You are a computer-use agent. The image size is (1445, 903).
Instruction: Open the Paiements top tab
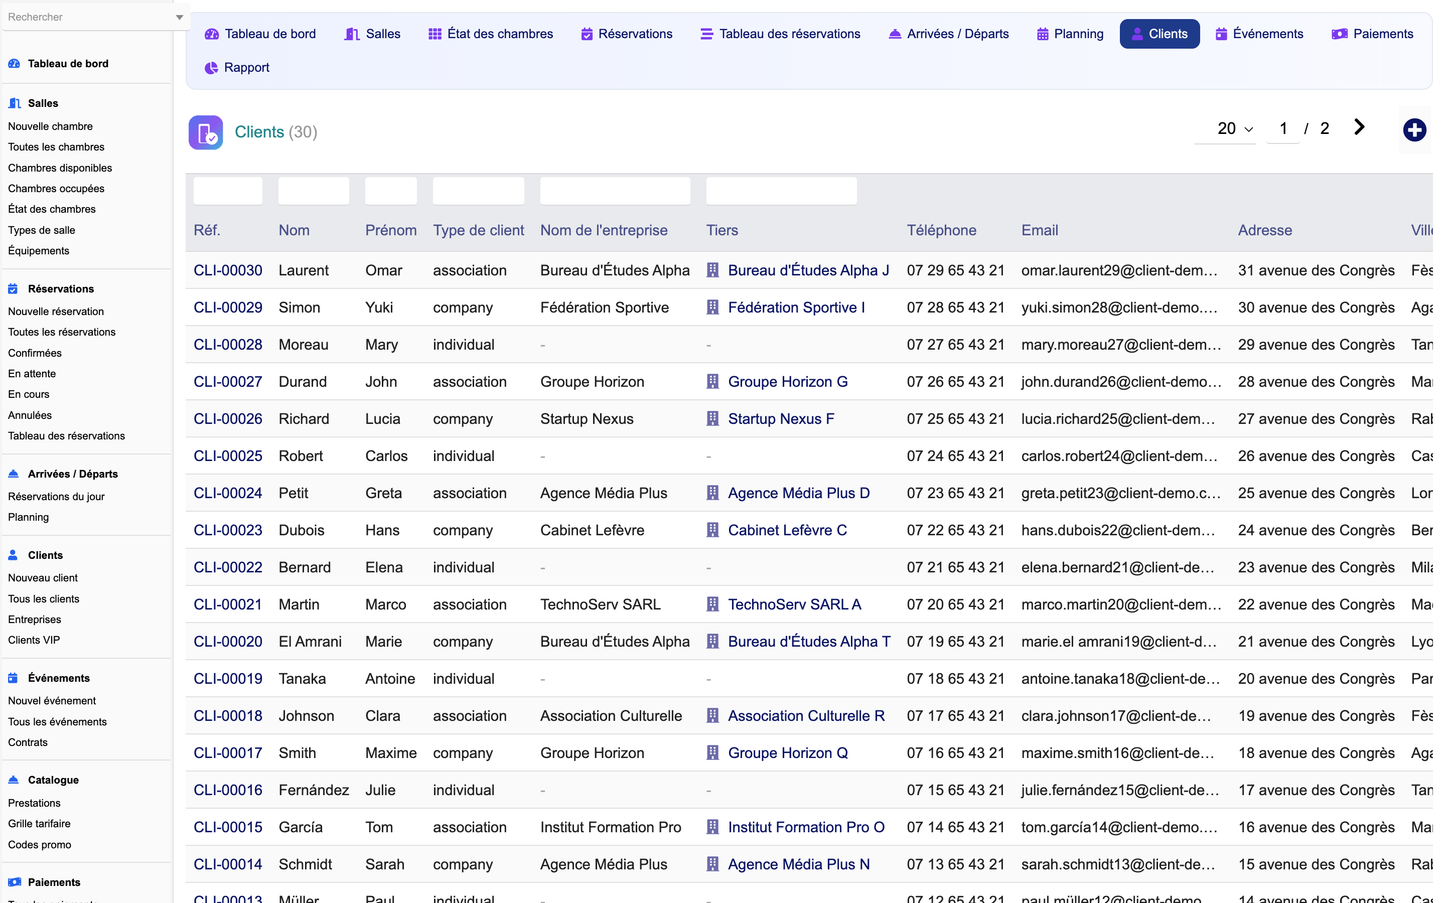point(1372,34)
